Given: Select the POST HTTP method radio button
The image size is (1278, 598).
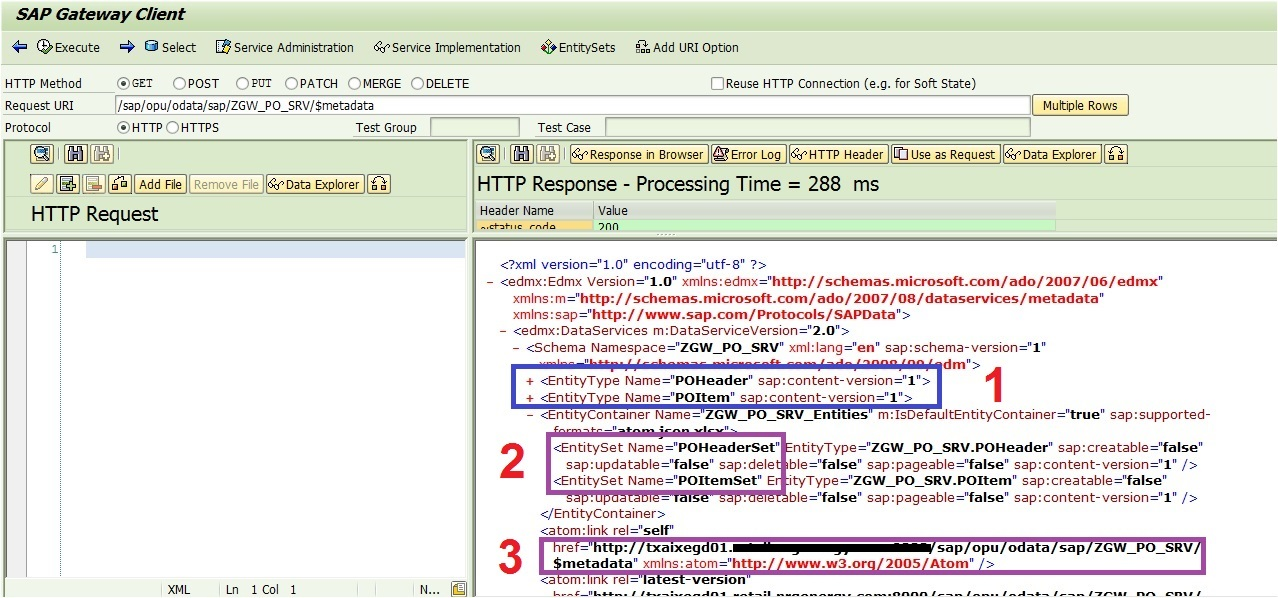Looking at the screenshot, I should tap(179, 83).
